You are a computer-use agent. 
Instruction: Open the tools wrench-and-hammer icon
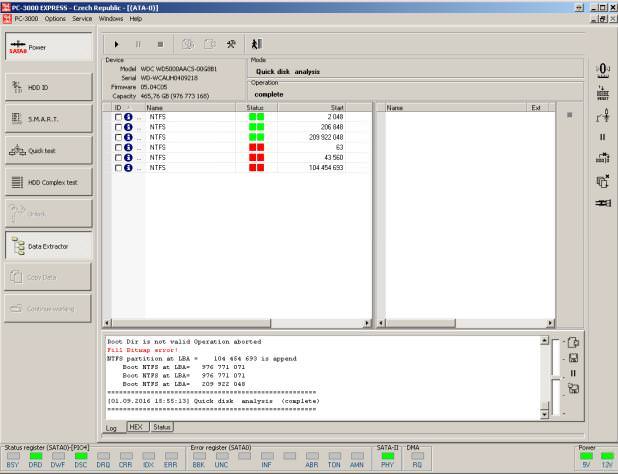pyautogui.click(x=231, y=45)
